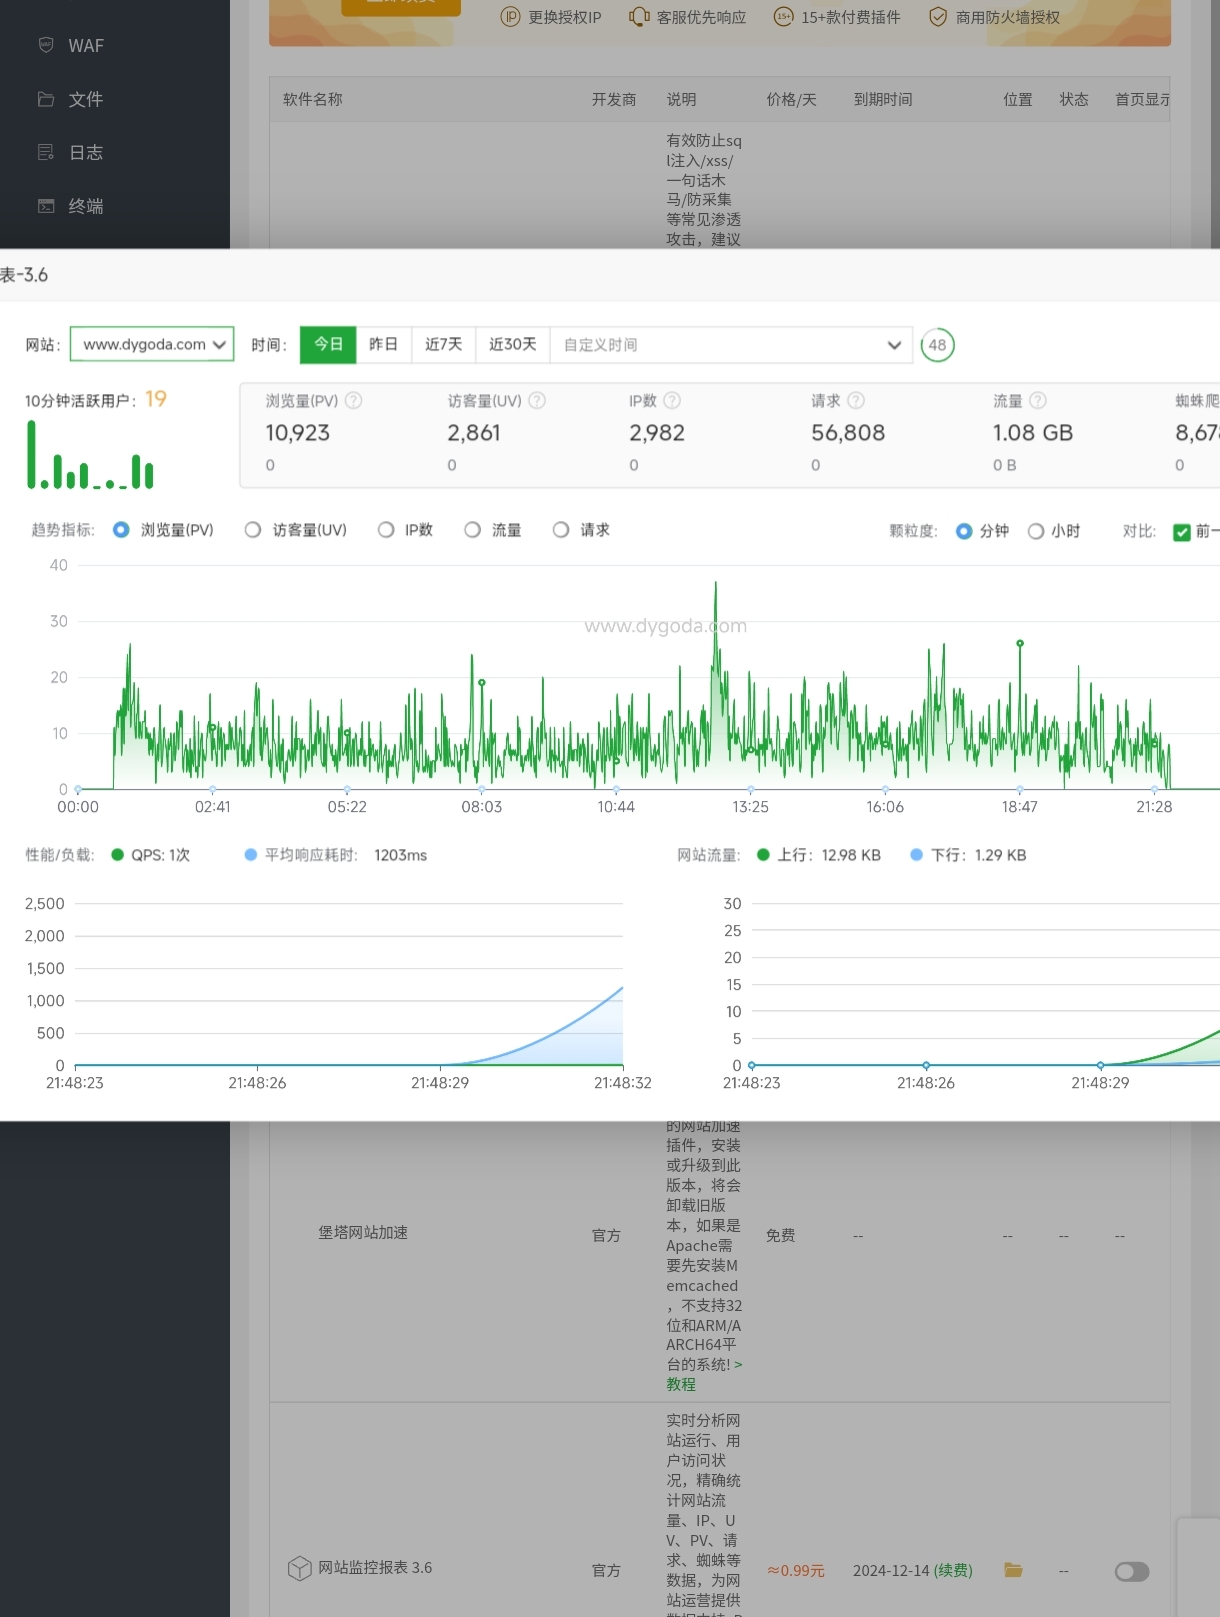Open the WAF sidebar item

85,46
